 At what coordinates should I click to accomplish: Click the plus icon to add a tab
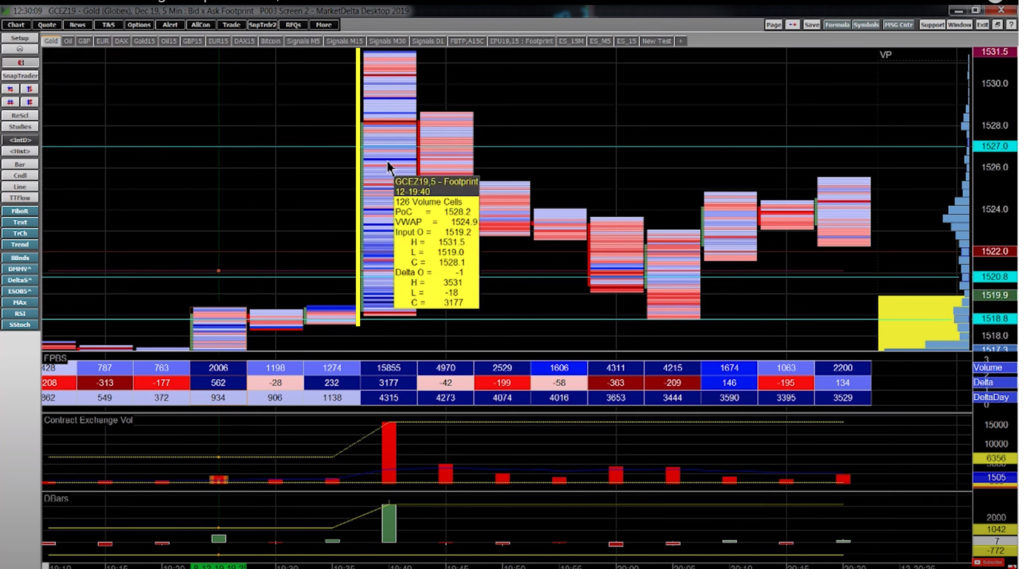(681, 41)
